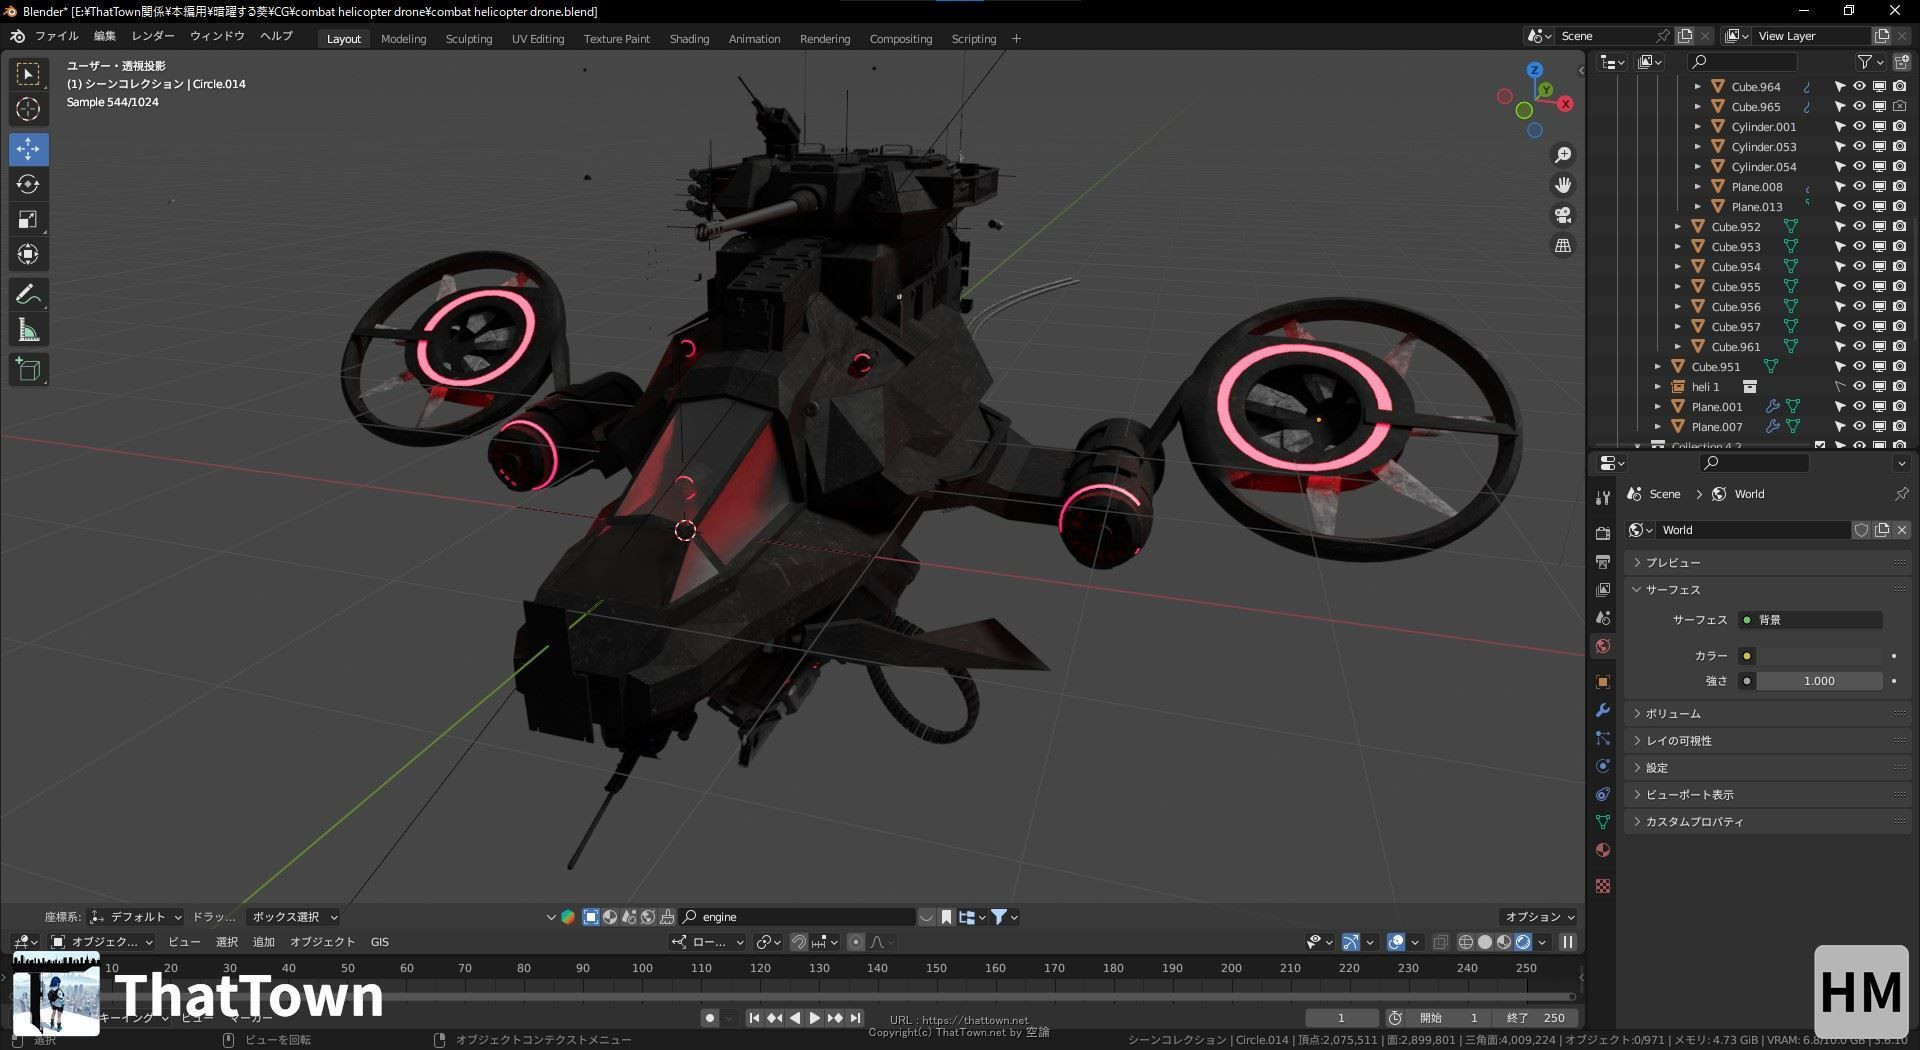Click the current frame field
This screenshot has width=1920, height=1050.
[x=1341, y=1018]
